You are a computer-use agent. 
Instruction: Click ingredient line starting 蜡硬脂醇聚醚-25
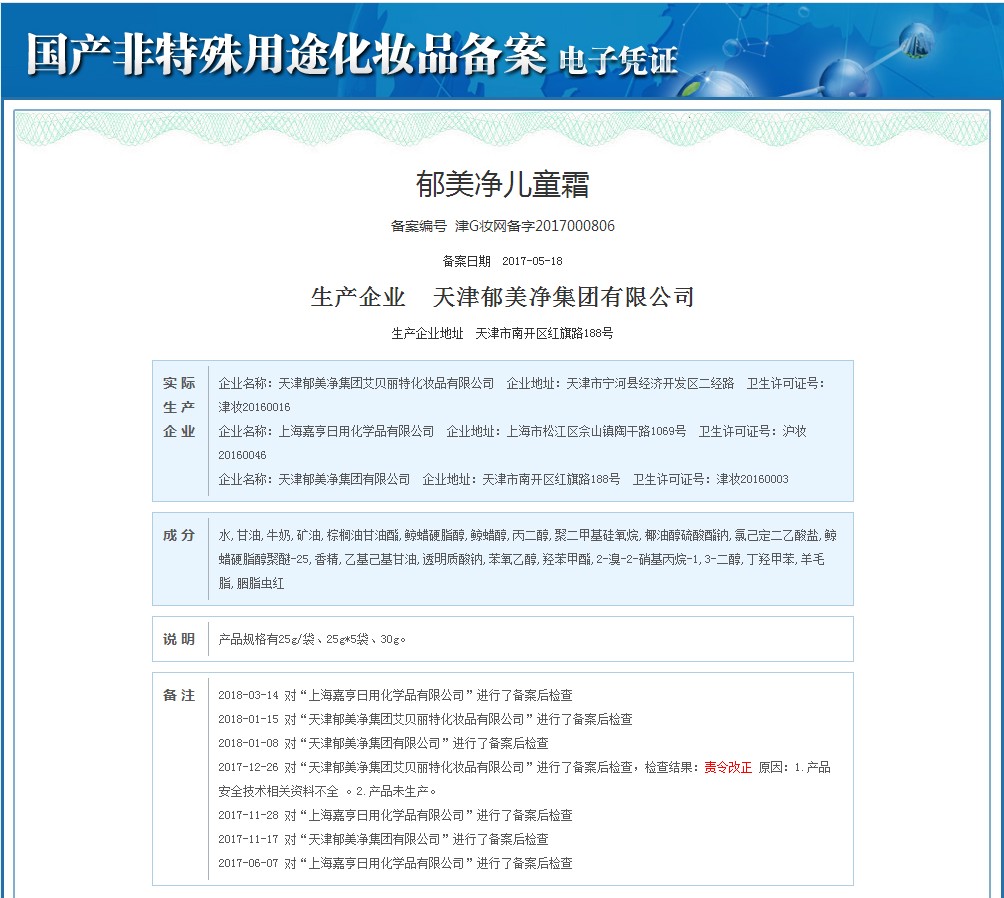coord(521,560)
